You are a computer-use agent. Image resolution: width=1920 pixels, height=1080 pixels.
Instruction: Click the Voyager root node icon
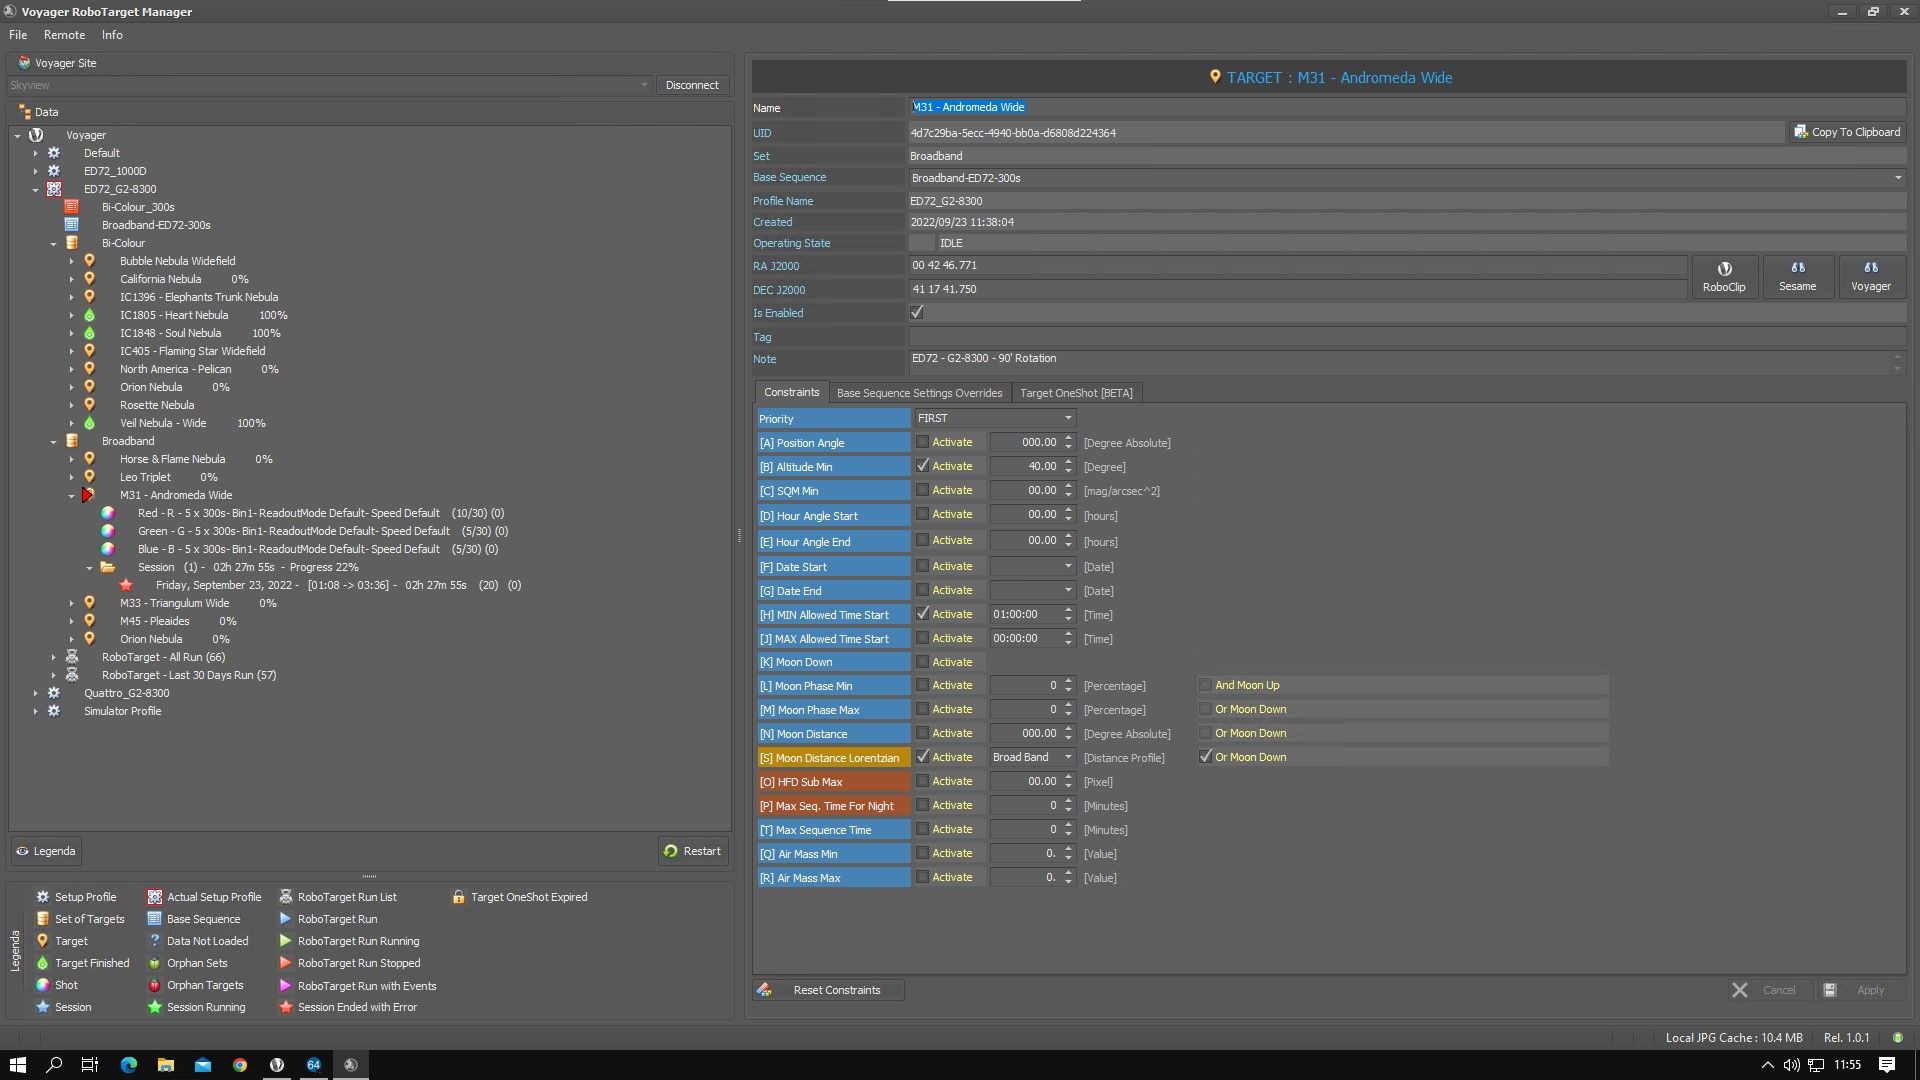click(36, 135)
